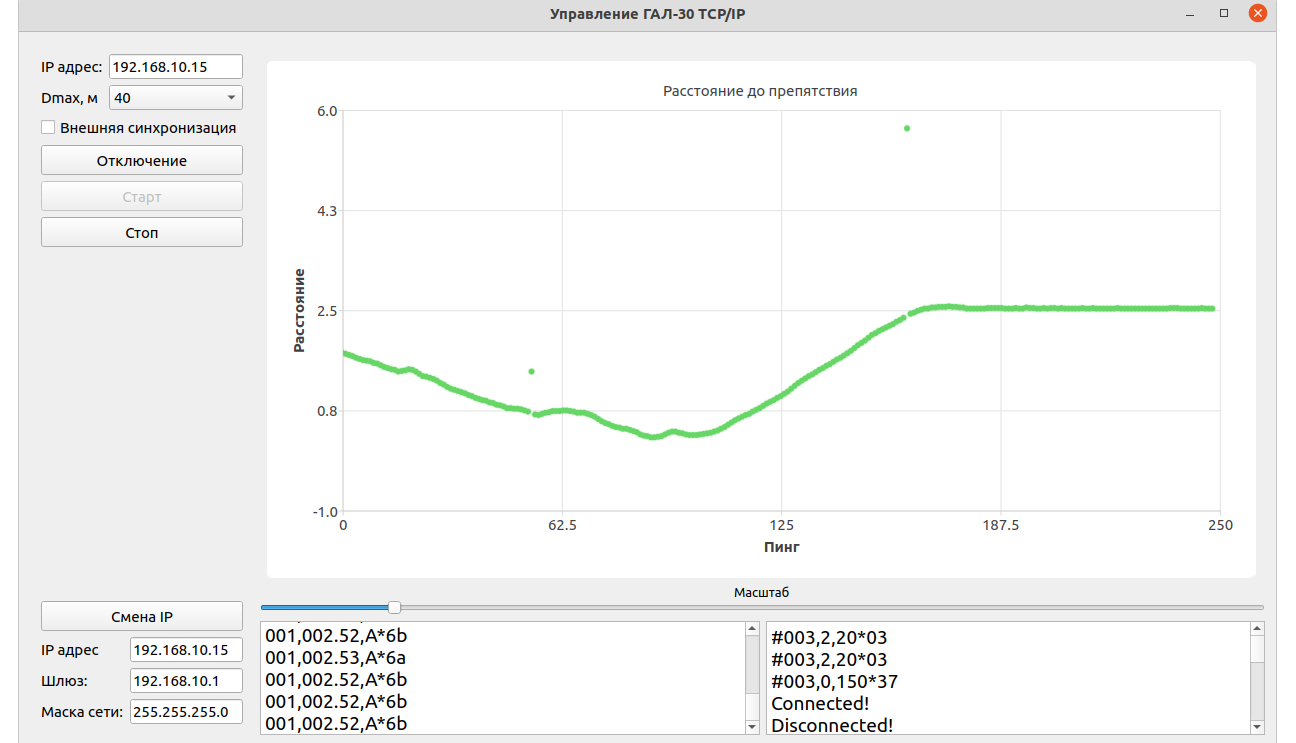Image resolution: width=1296 pixels, height=743 pixels.
Task: Click the Масштаб slider handle
Action: pos(395,607)
